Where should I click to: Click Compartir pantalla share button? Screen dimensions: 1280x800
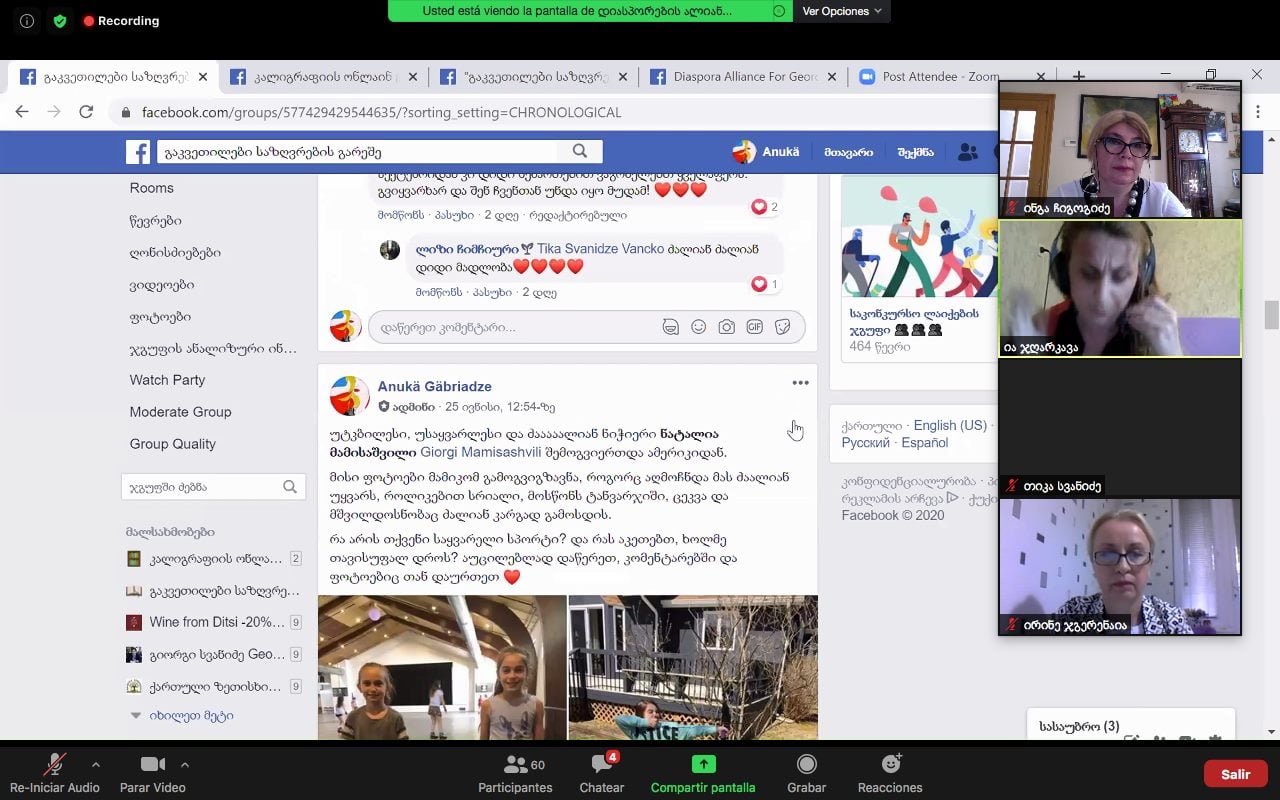(x=703, y=772)
